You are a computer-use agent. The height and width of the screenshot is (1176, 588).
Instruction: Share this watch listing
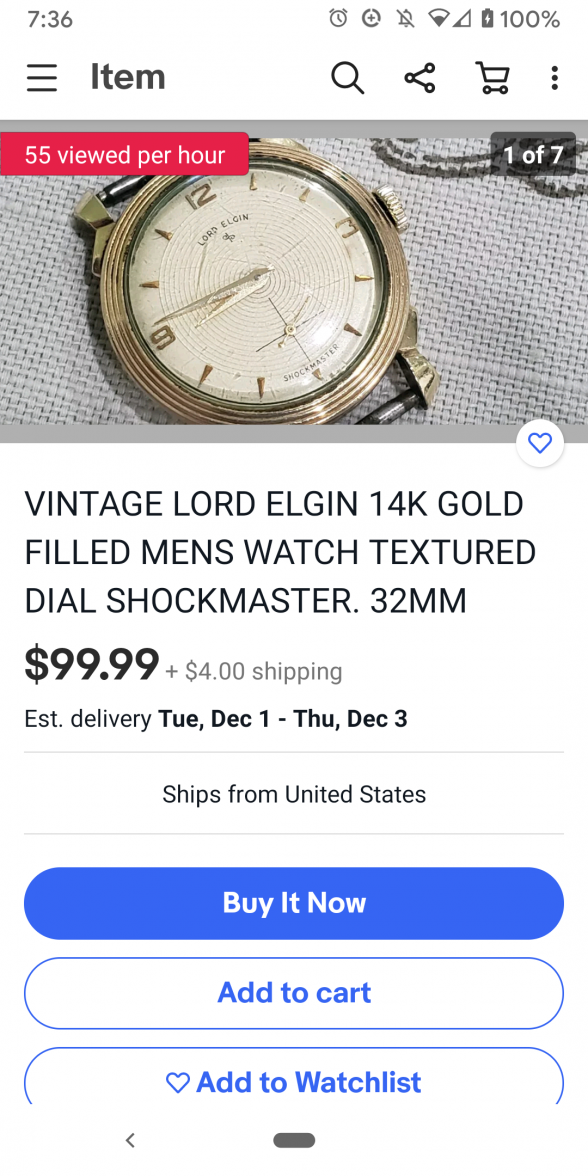point(420,77)
